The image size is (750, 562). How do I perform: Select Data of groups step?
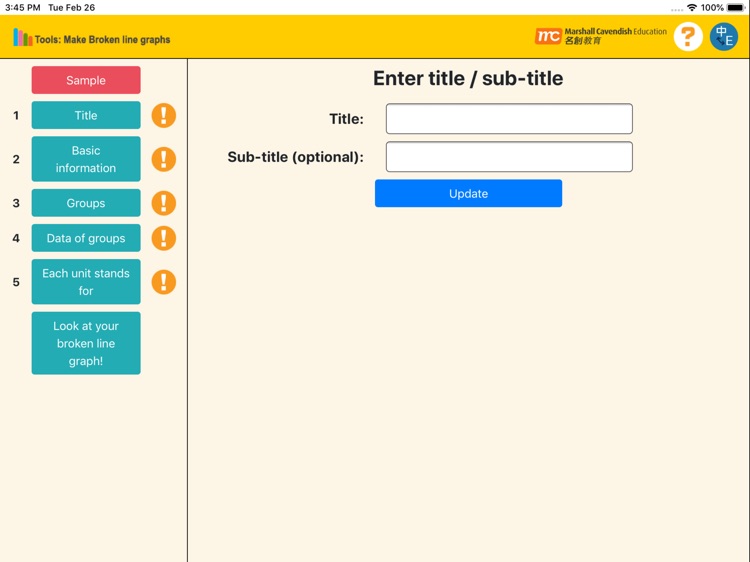coord(86,238)
